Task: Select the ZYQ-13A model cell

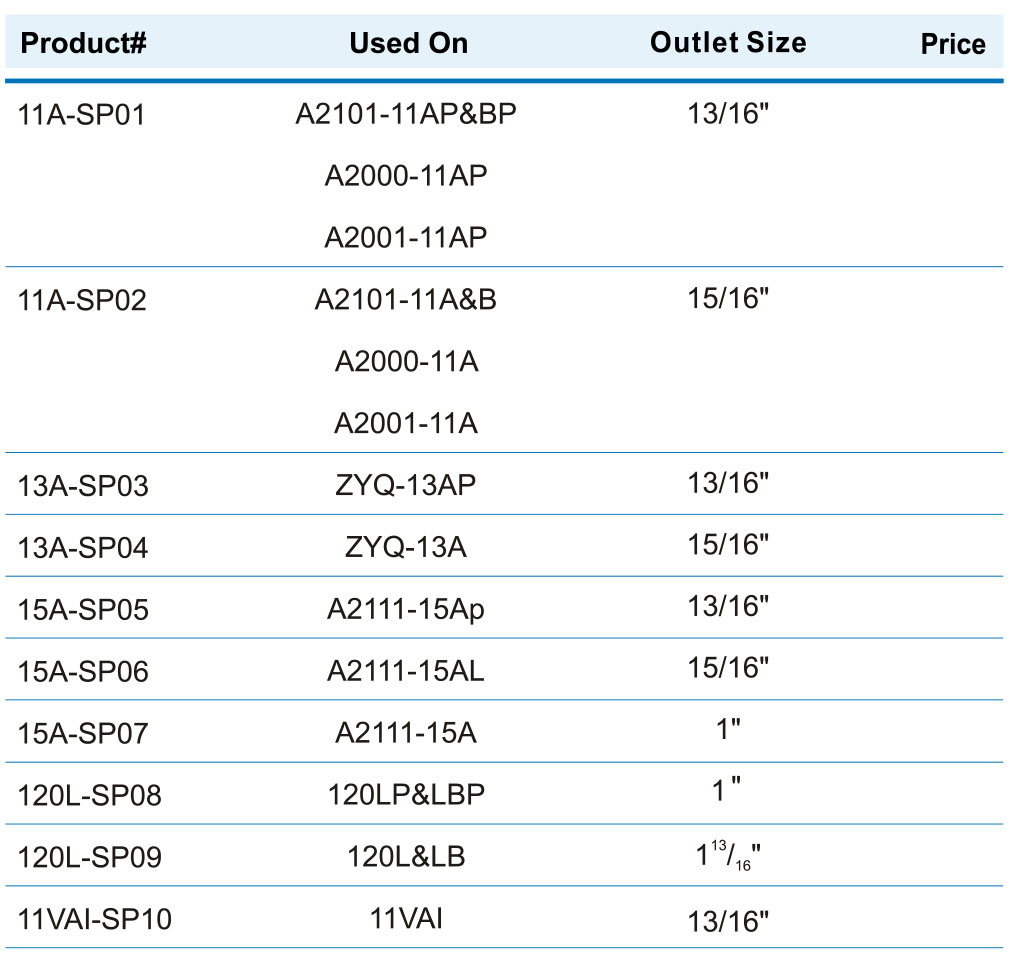Action: (406, 547)
